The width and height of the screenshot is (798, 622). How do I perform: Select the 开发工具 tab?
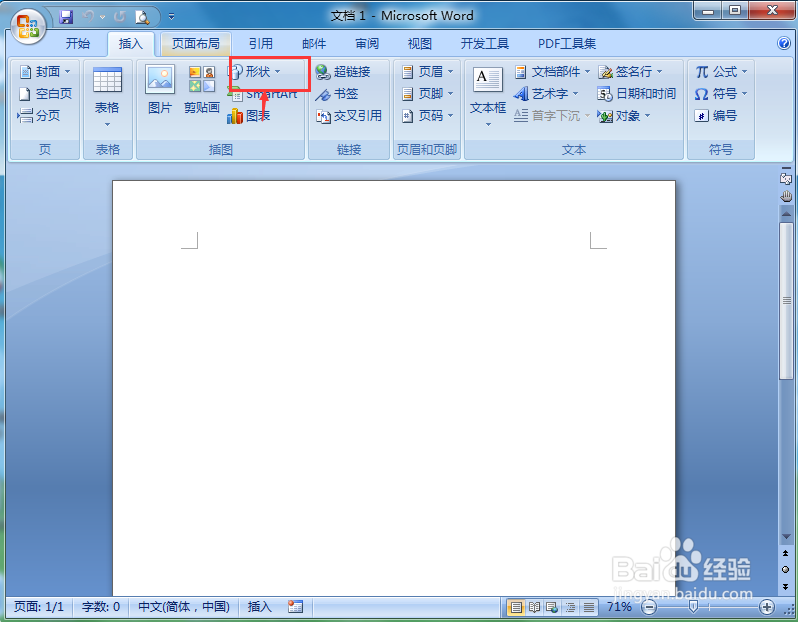click(484, 44)
